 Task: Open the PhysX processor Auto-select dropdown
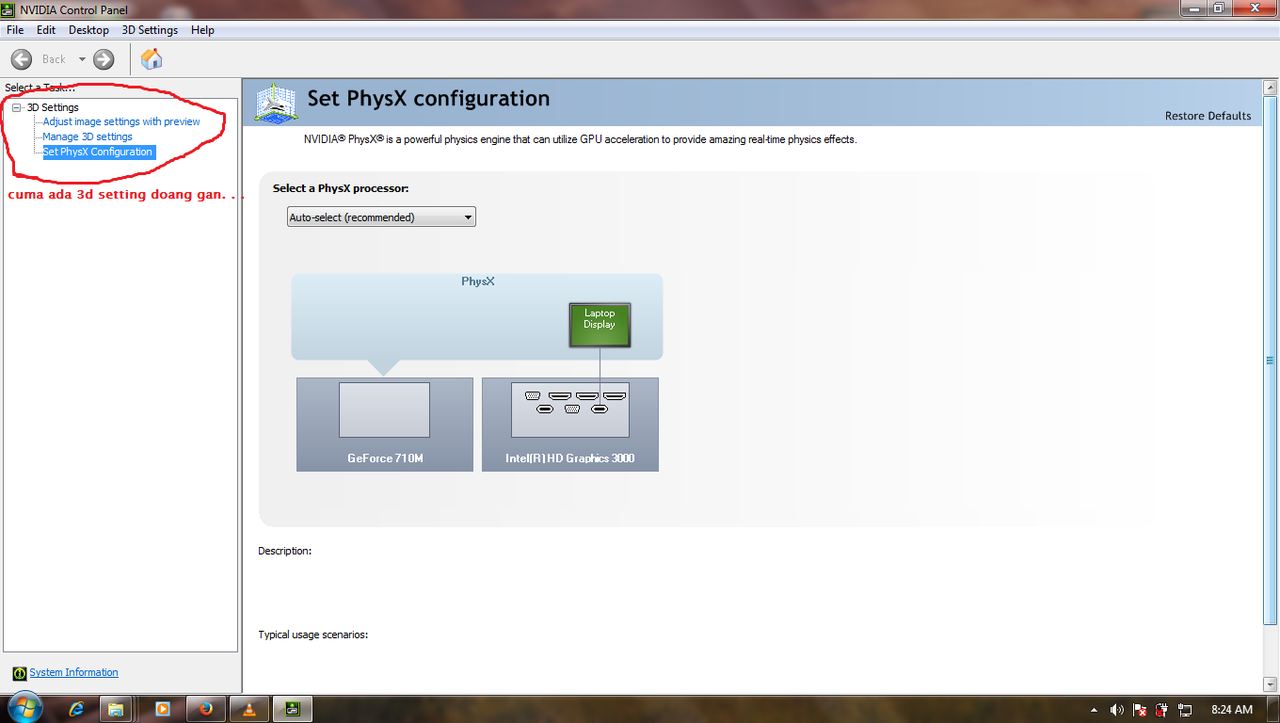pos(381,217)
